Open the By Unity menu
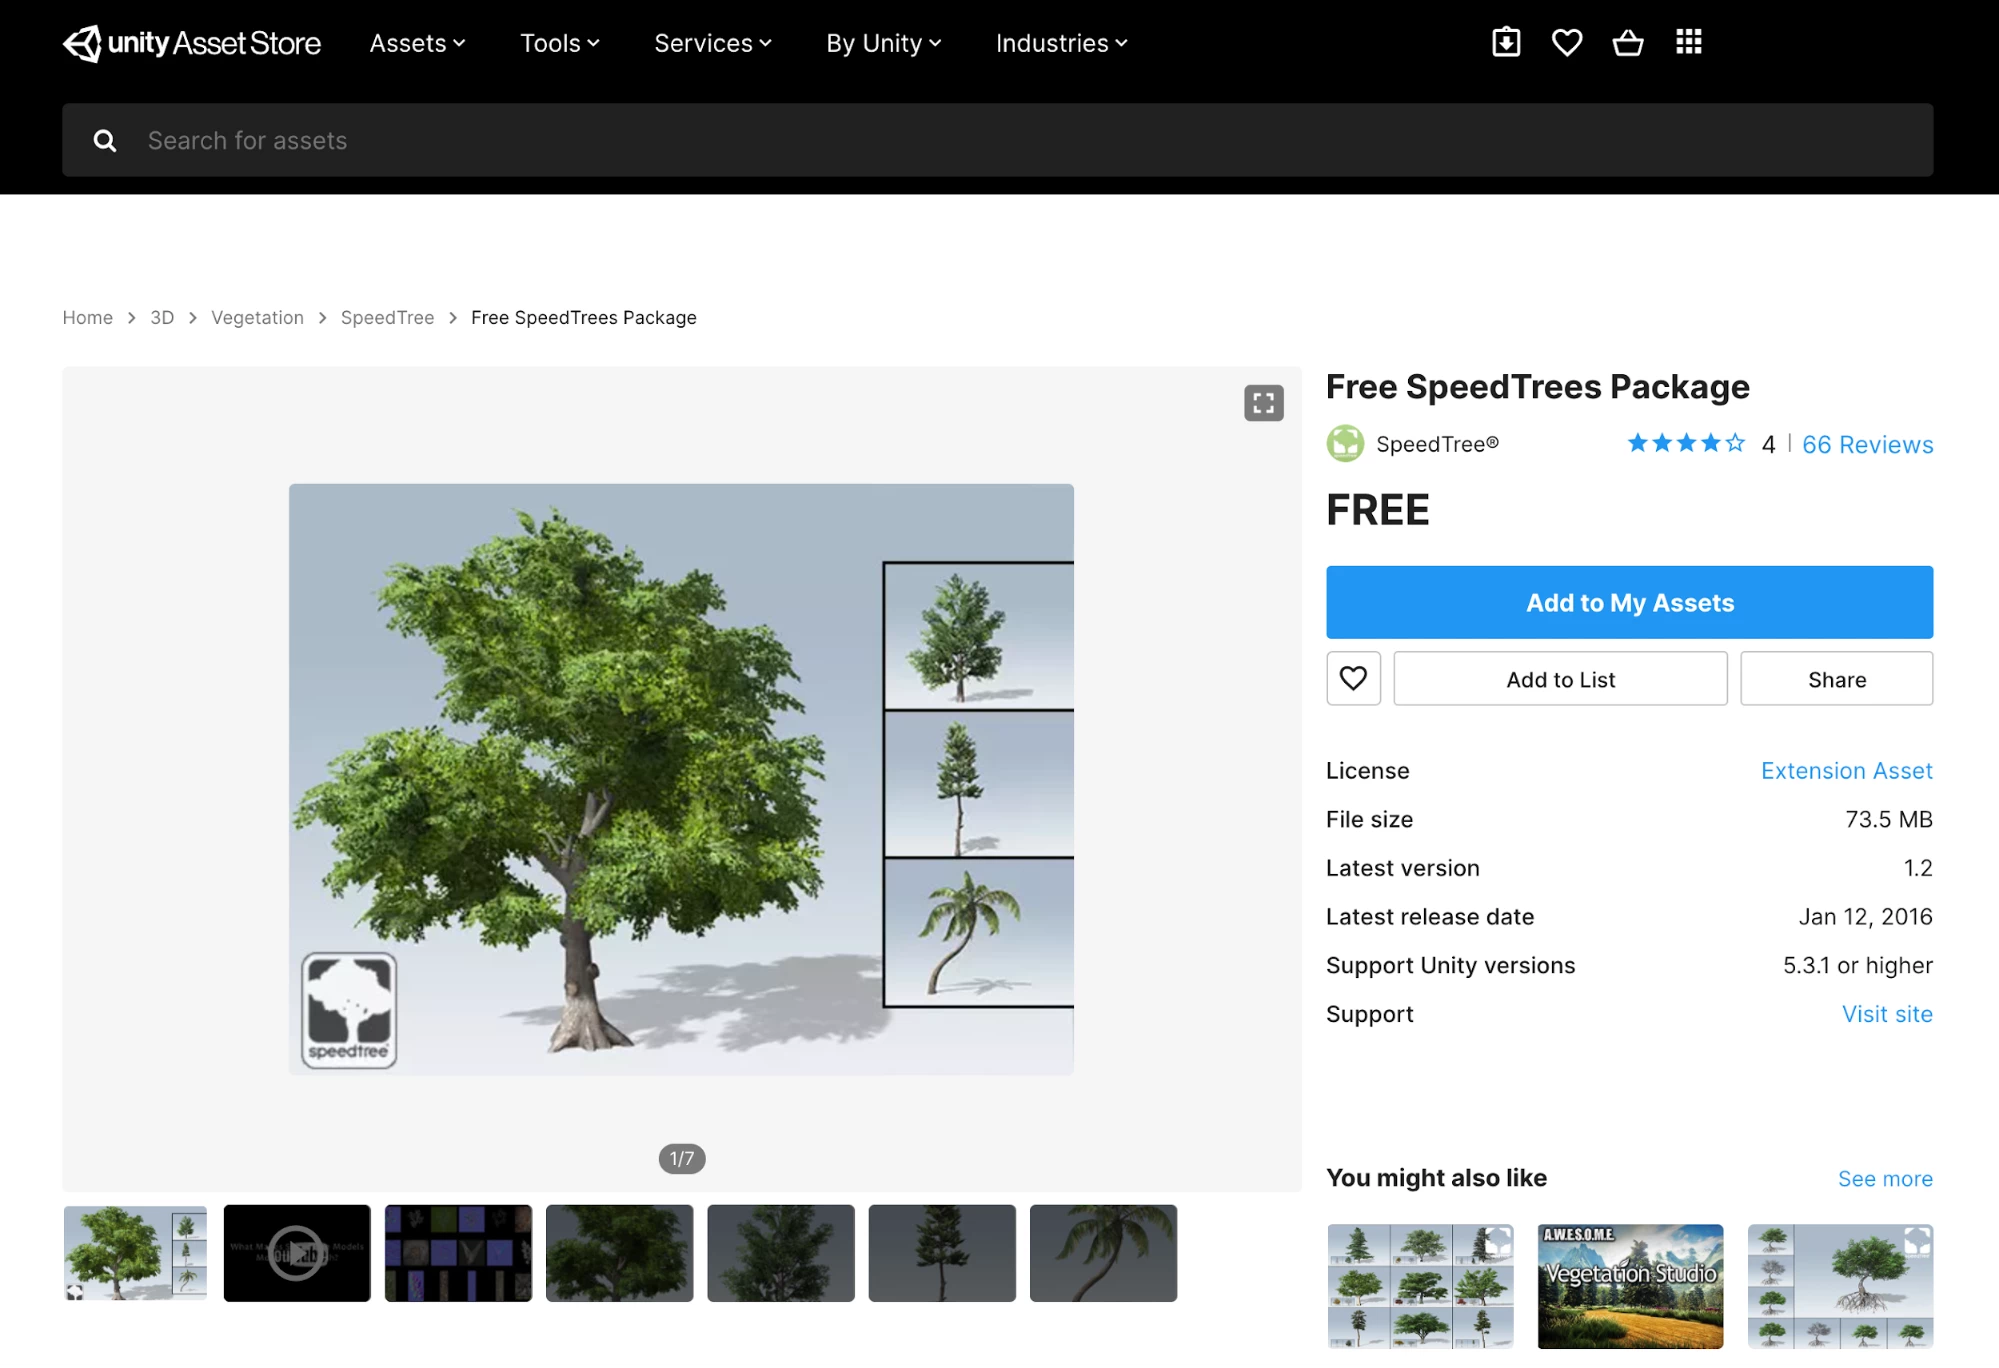 [x=883, y=43]
